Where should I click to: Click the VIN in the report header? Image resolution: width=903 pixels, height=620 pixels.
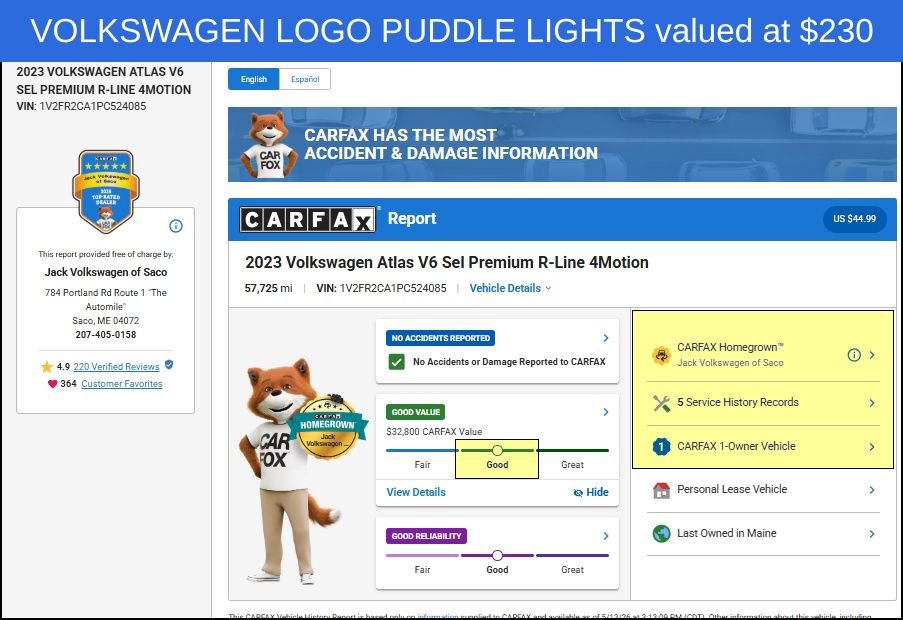tap(381, 288)
